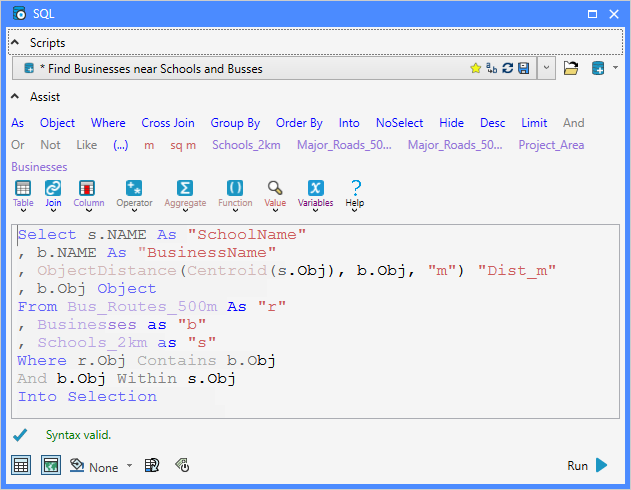Insert the Group By keyword

pyautogui.click(x=235, y=123)
